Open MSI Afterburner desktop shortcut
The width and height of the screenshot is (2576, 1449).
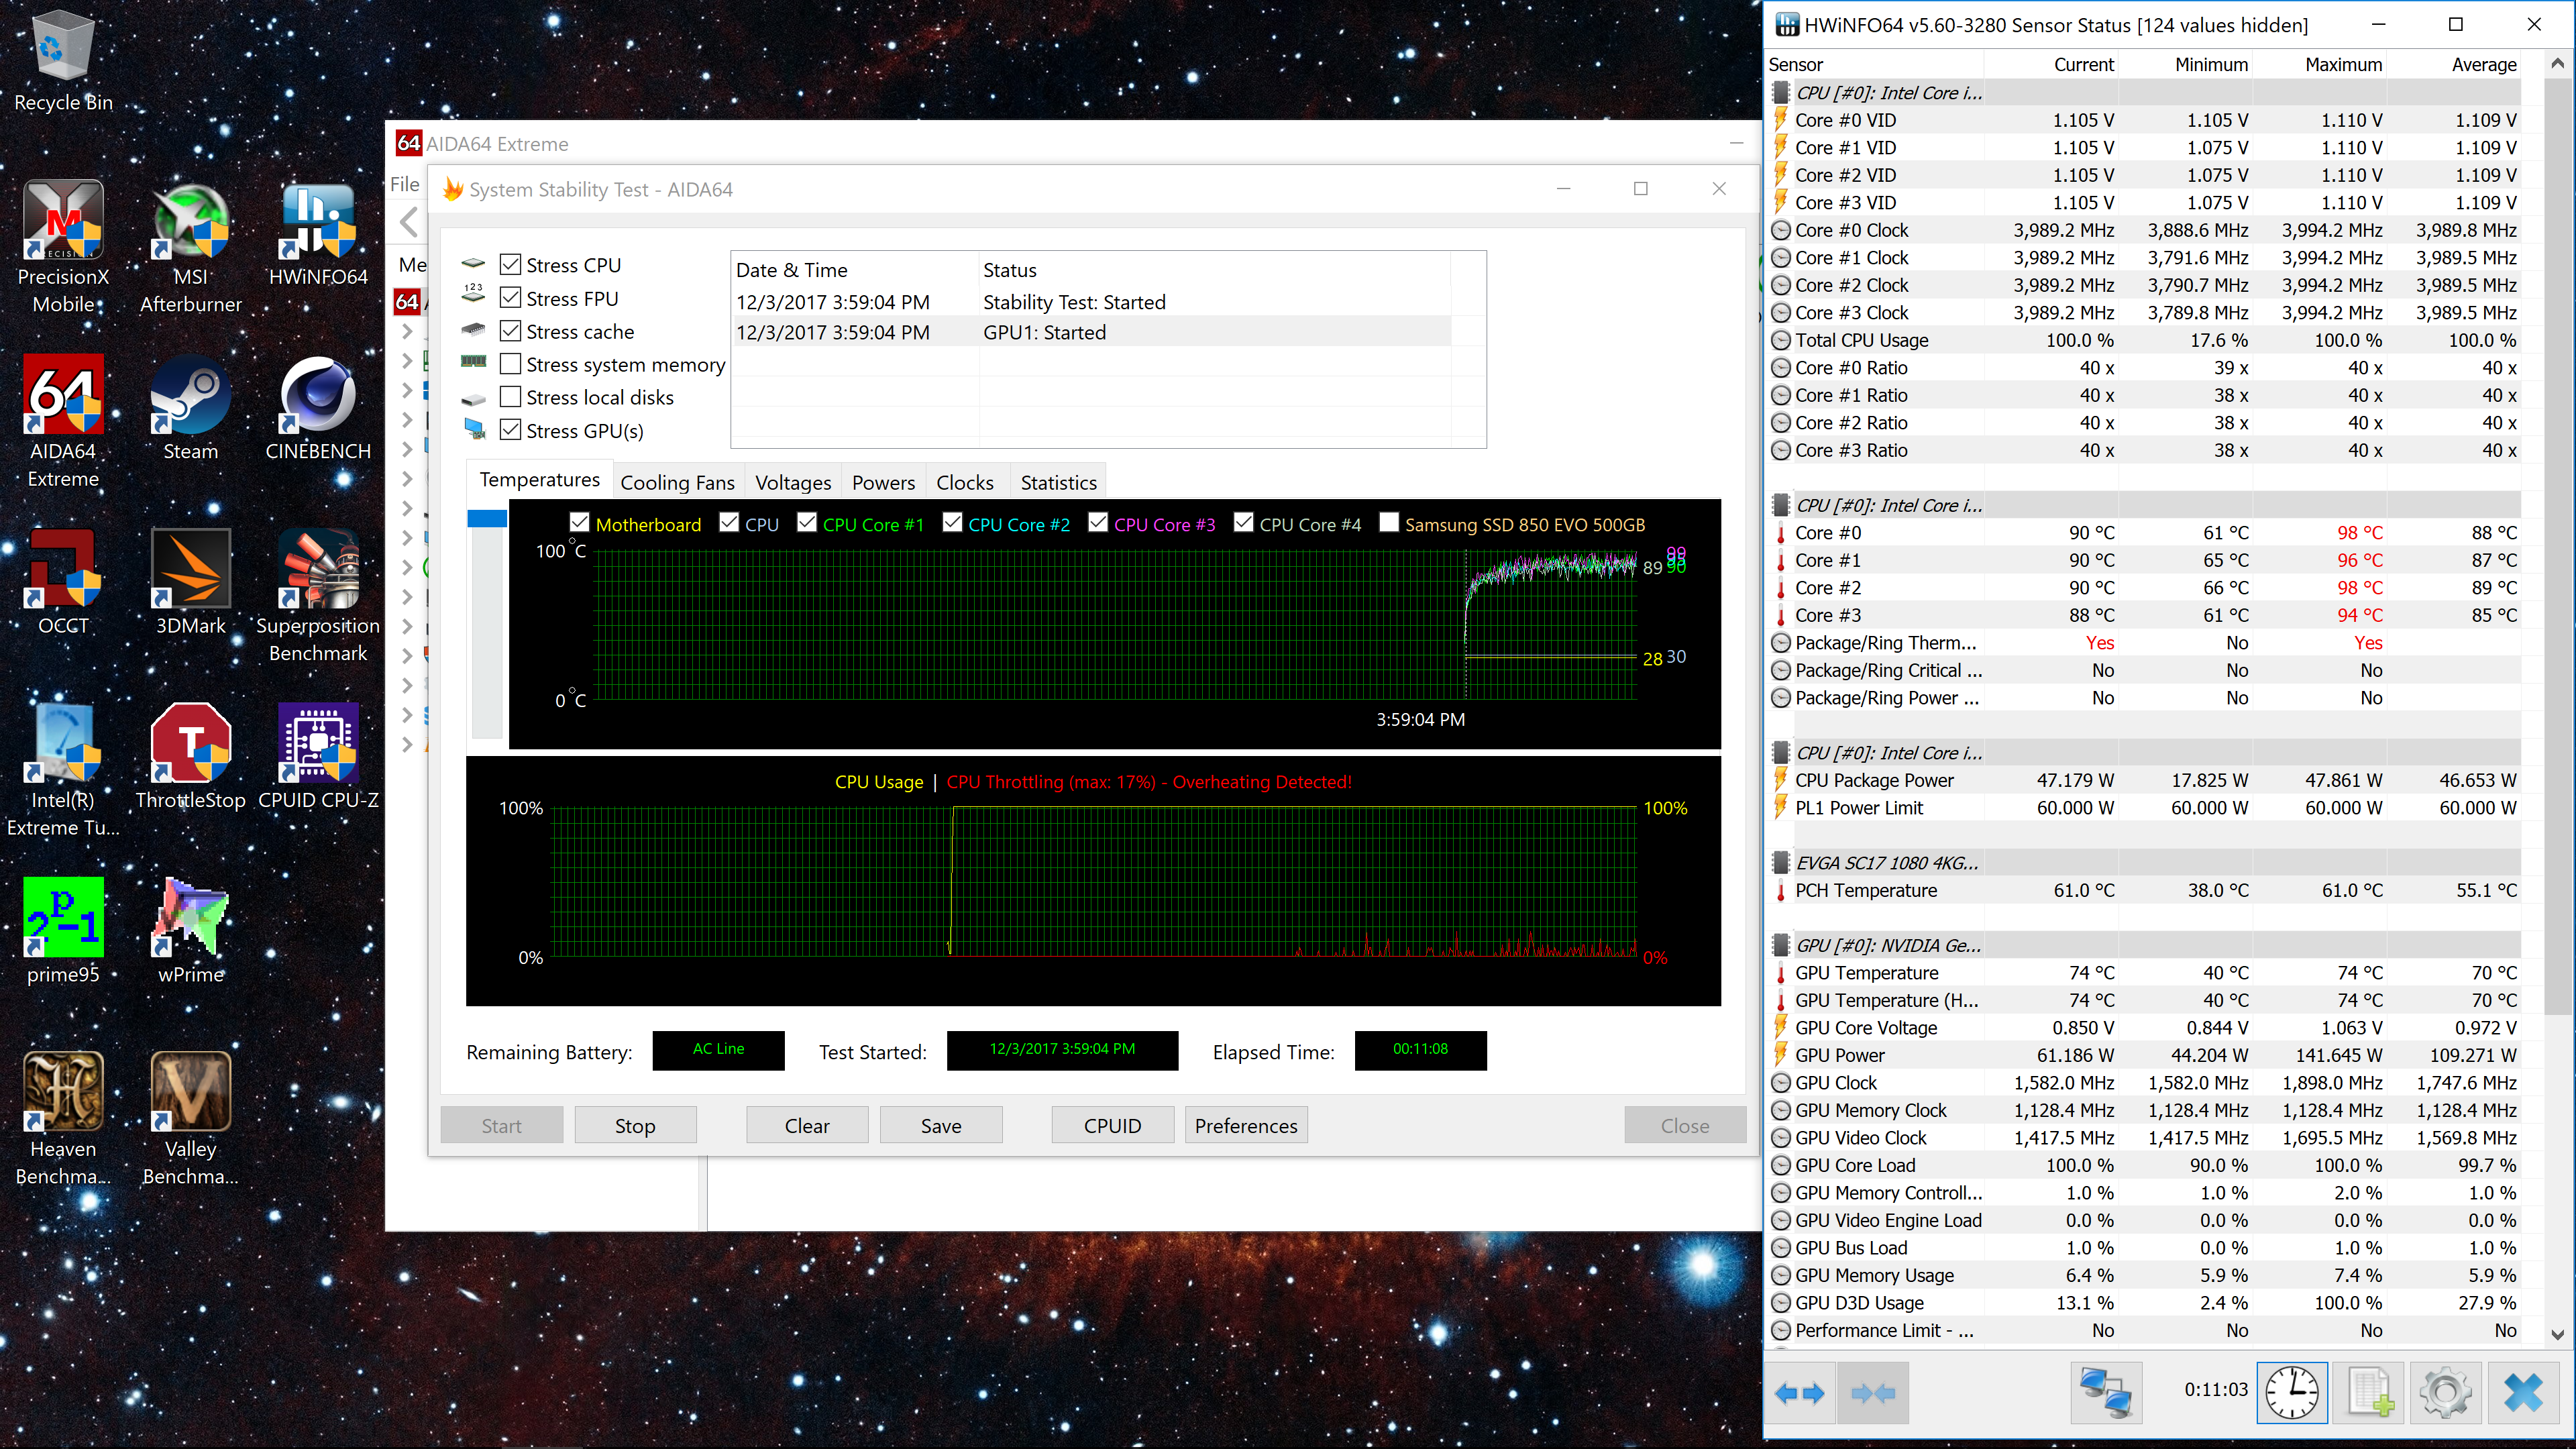click(x=190, y=246)
